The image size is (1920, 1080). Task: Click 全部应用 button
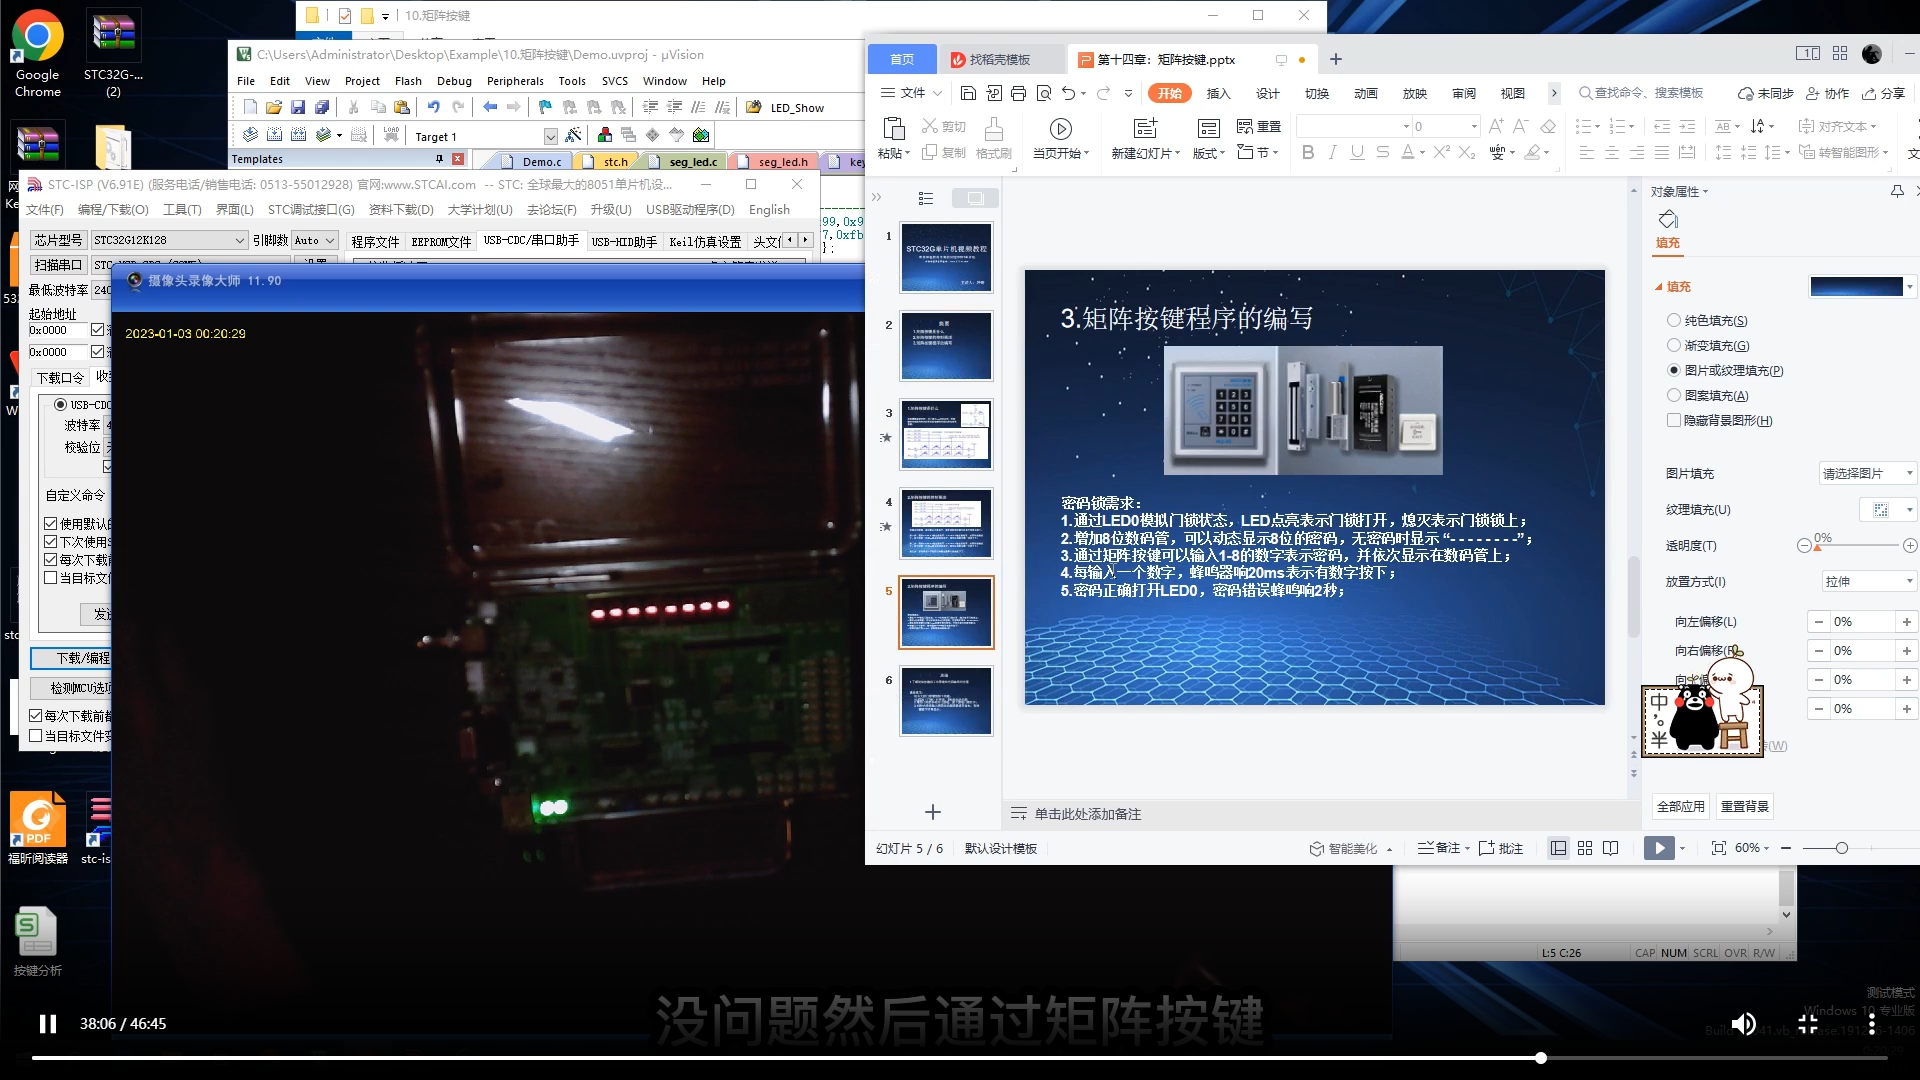[1680, 806]
